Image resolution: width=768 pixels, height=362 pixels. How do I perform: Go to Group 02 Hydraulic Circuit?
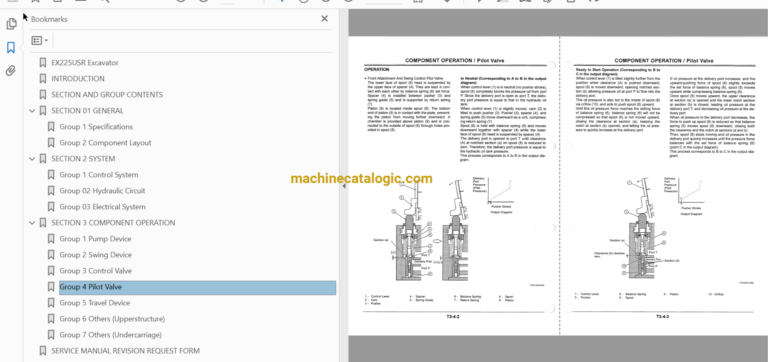click(102, 191)
